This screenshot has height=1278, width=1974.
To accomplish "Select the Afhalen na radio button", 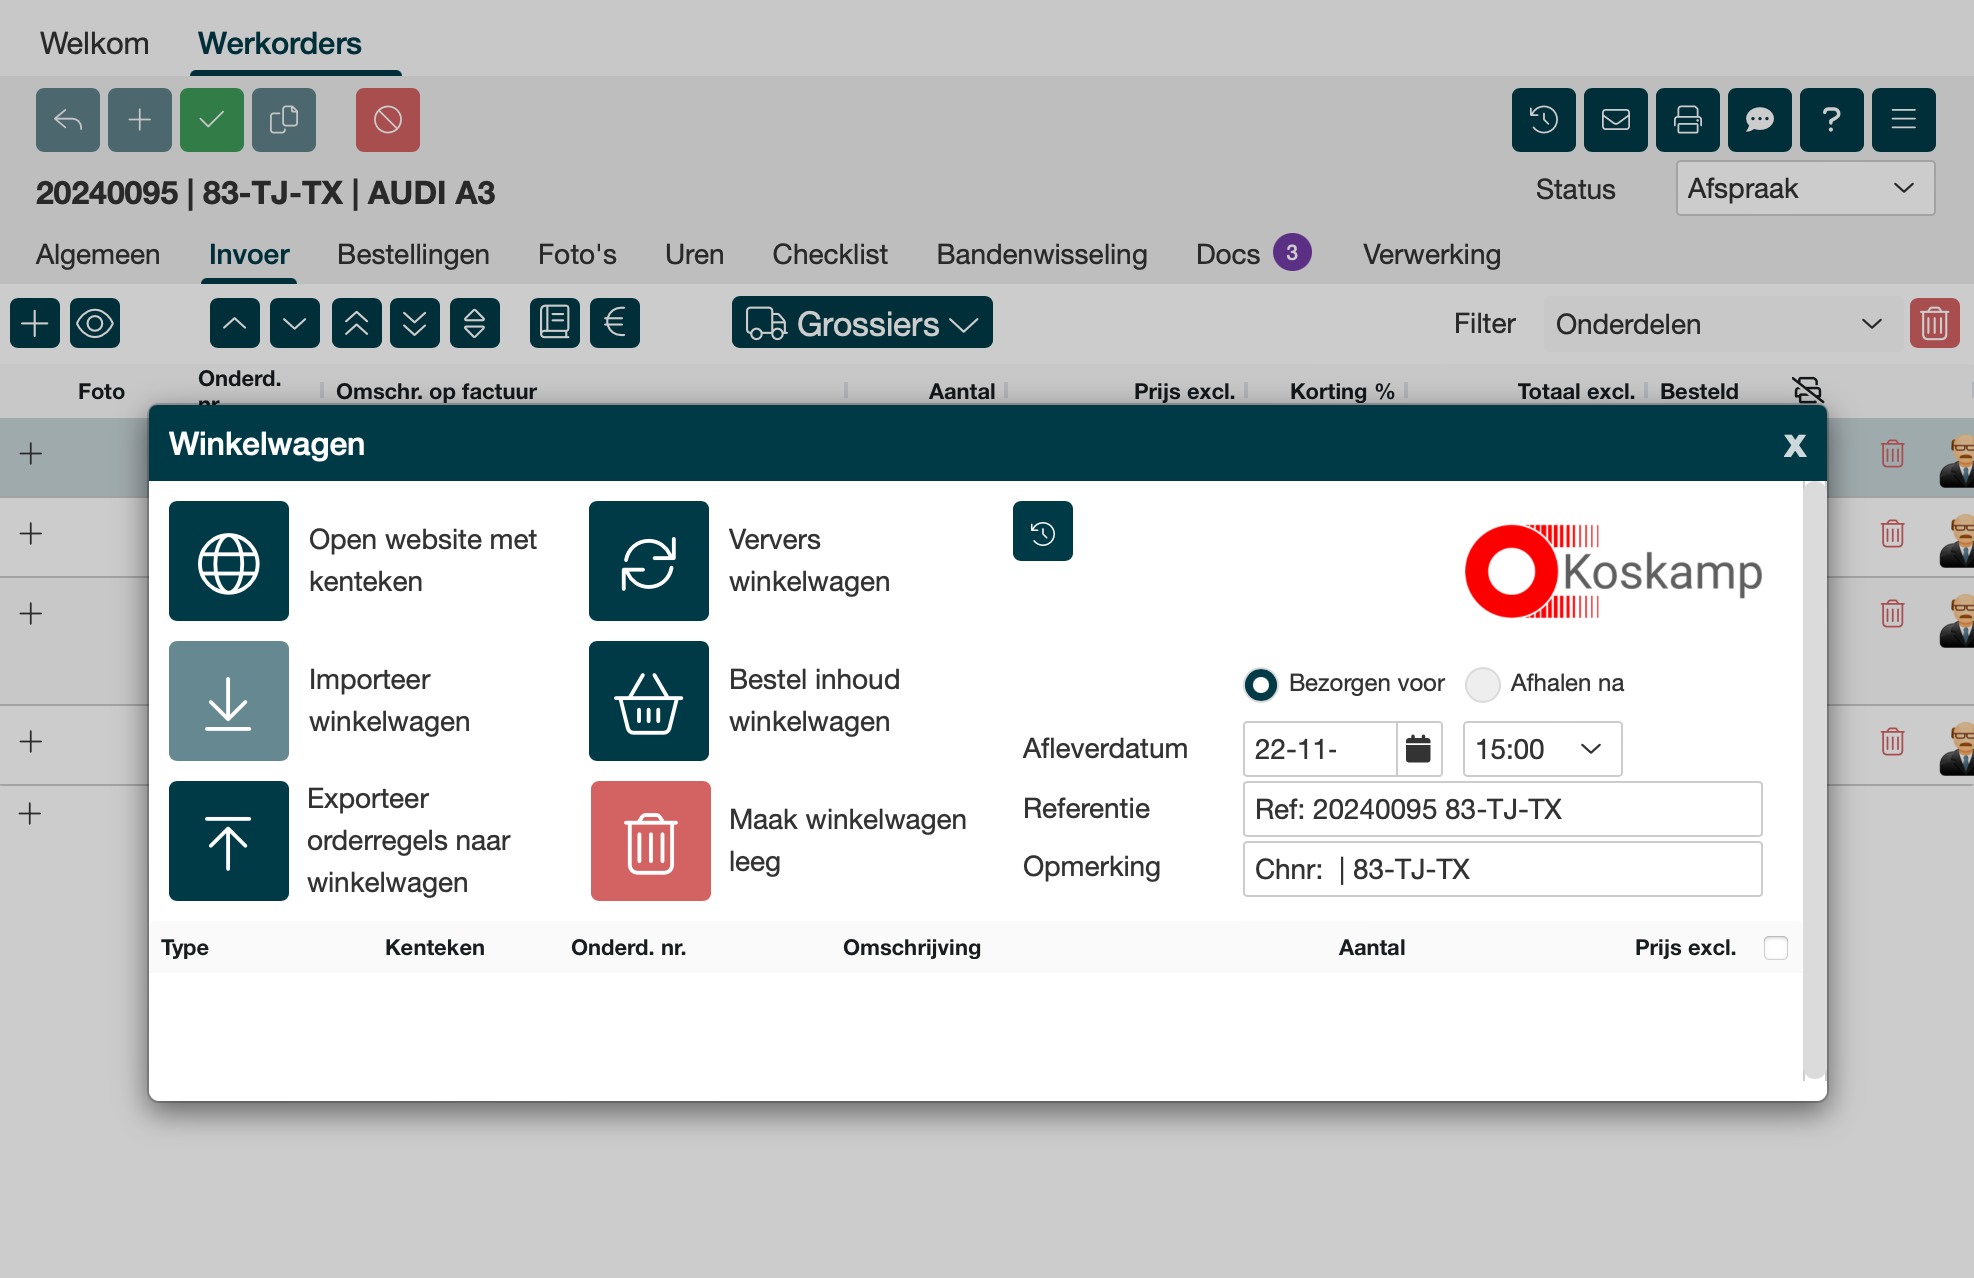I will point(1482,684).
